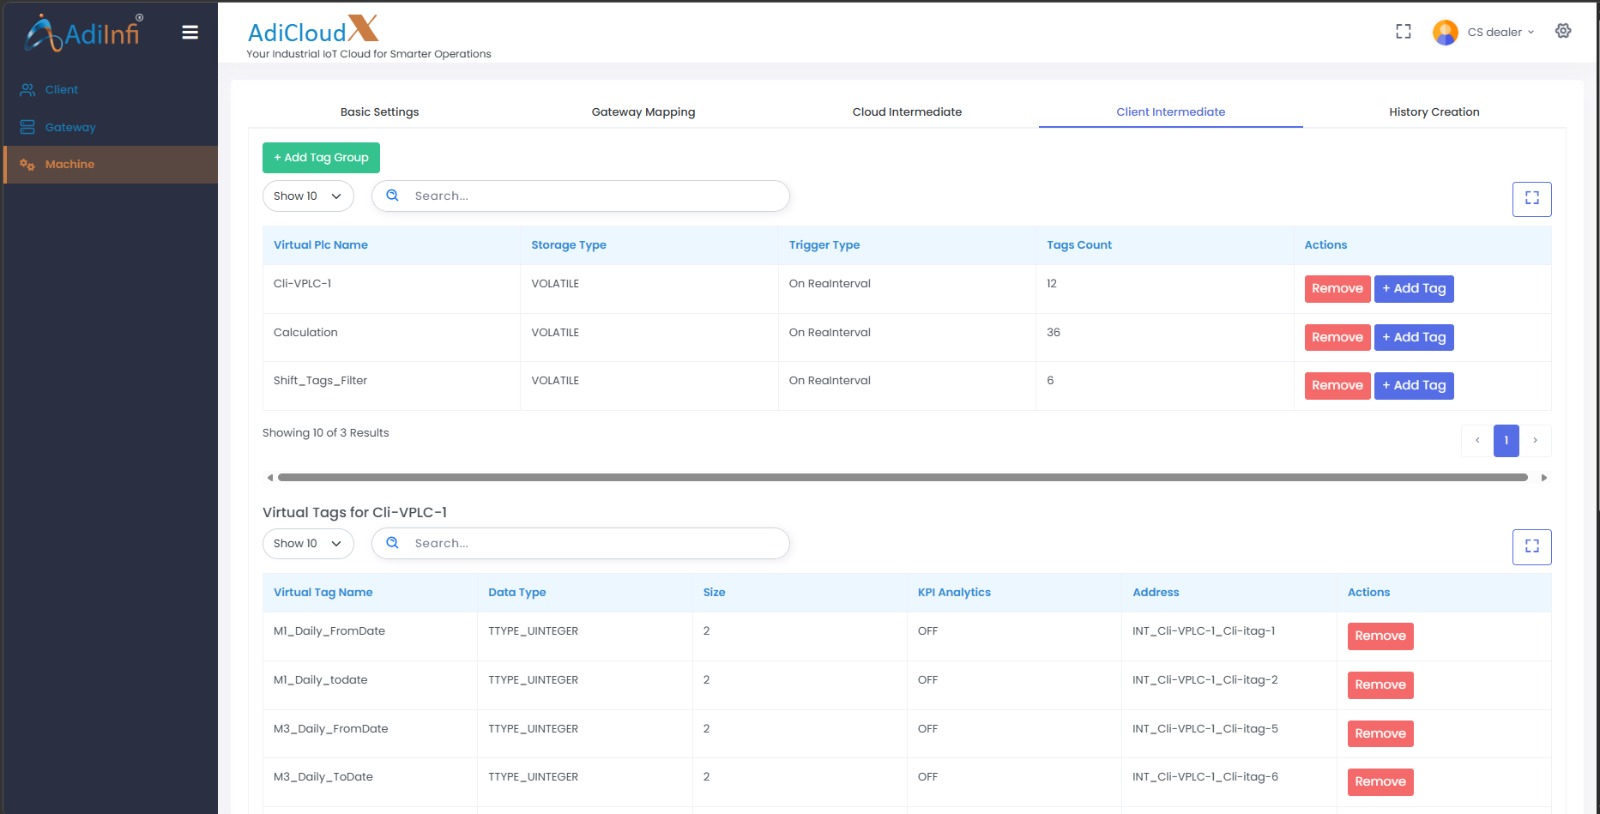Screen dimensions: 1600x814
Task: Open Client in the sidebar
Action: [x=61, y=90]
